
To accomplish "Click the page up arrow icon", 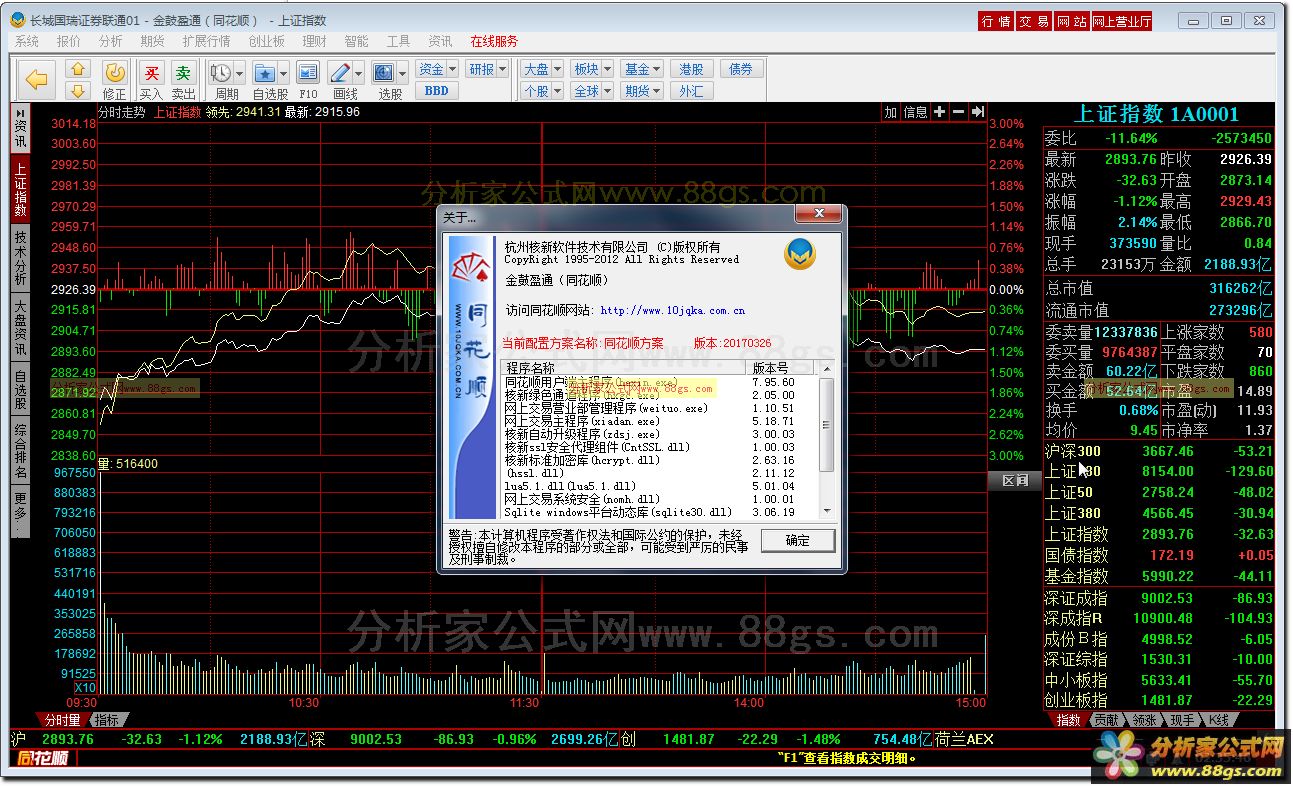I will point(79,69).
